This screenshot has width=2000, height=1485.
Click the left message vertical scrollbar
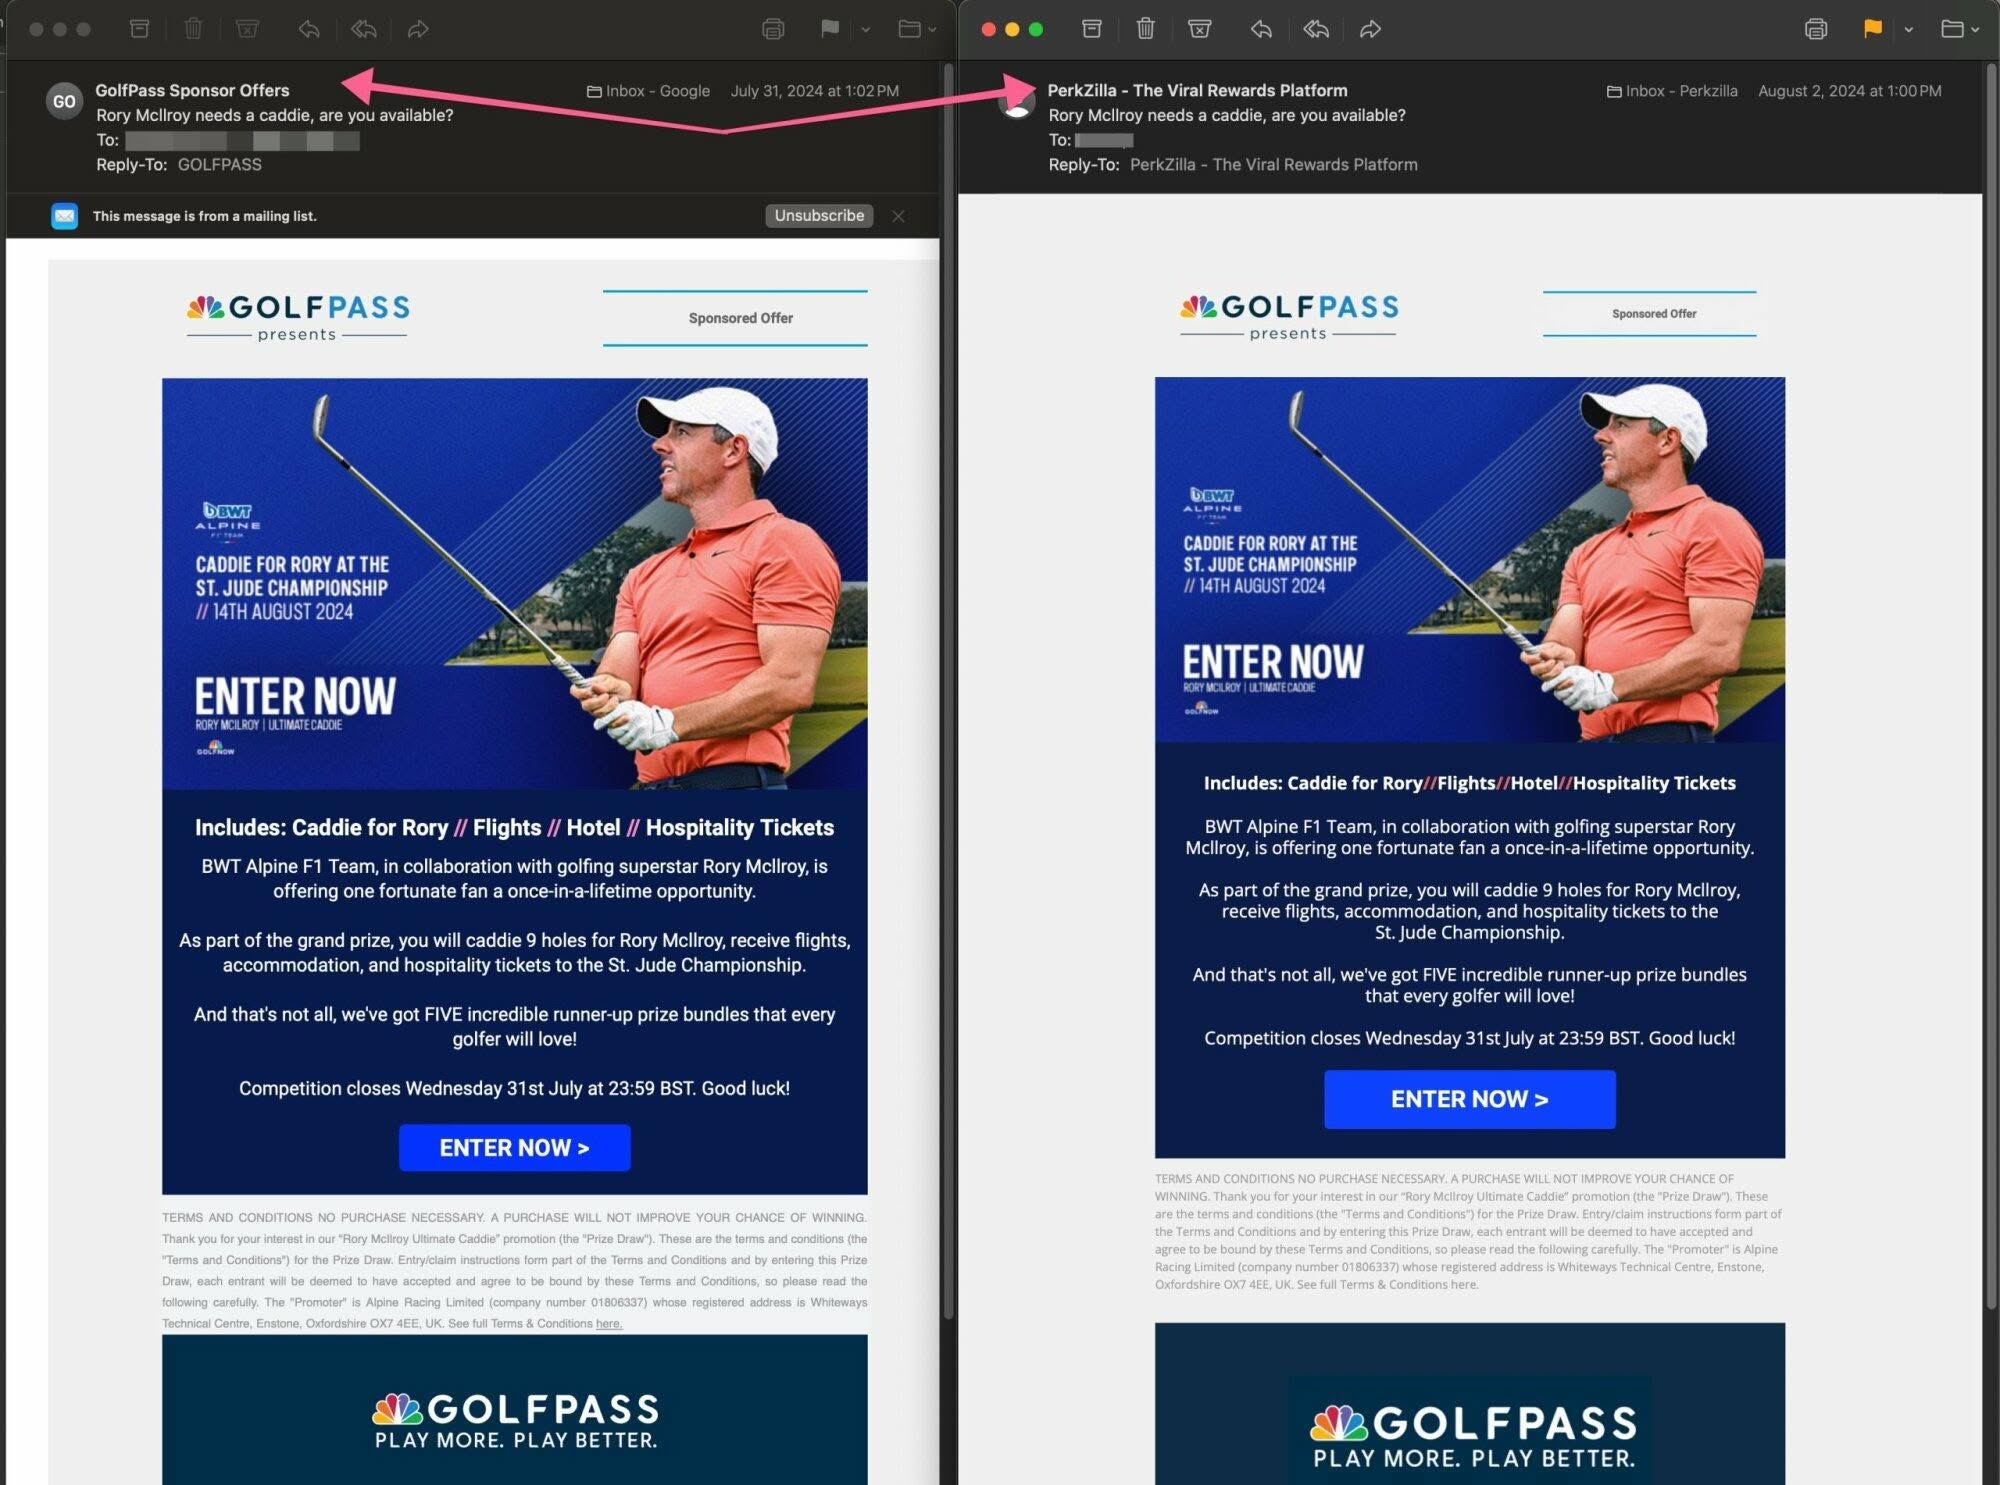point(947,690)
